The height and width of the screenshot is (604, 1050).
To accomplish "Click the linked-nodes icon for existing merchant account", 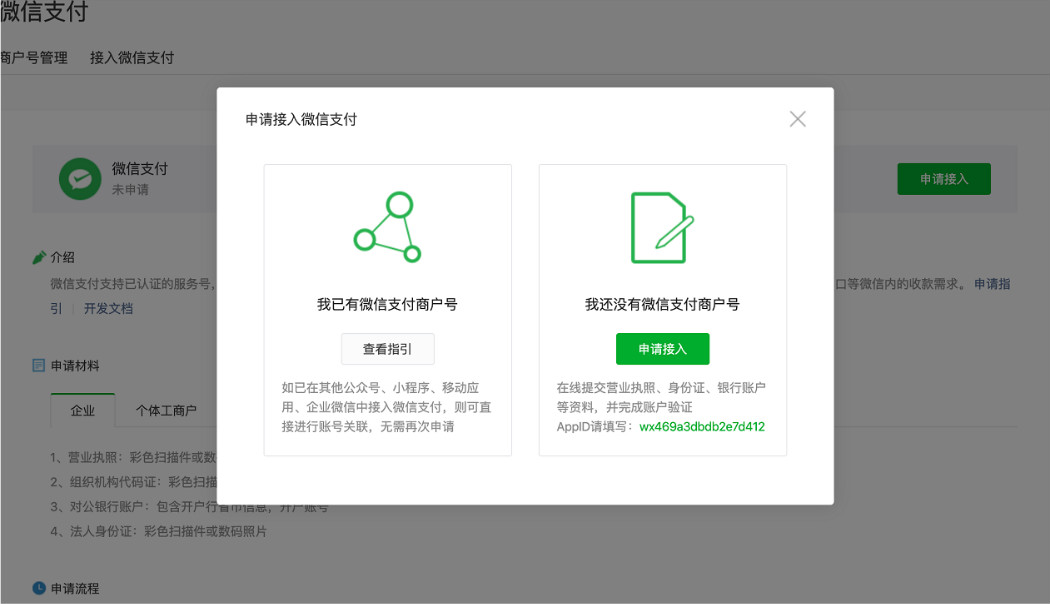I will point(387,227).
